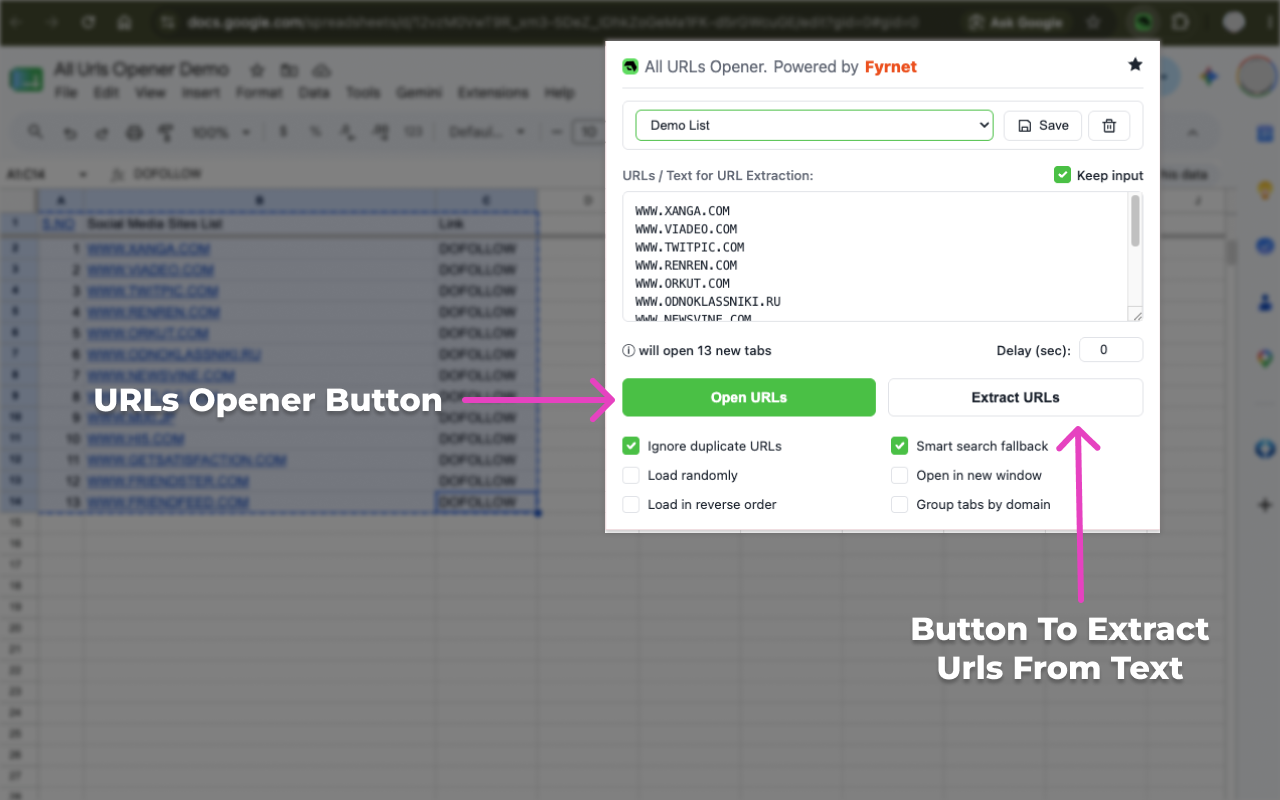1280x800 pixels.
Task: Select the paint format roller icon
Action: point(166,132)
